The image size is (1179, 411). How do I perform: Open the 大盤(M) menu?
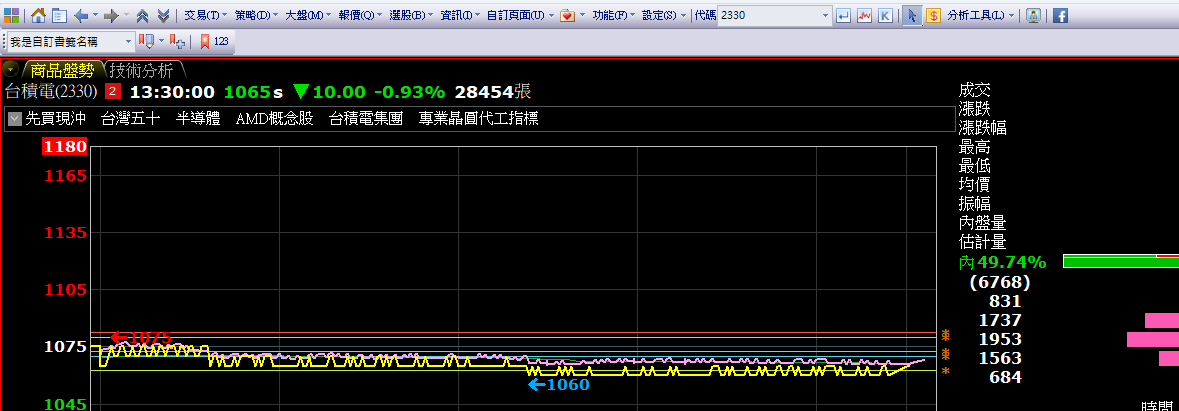point(309,15)
